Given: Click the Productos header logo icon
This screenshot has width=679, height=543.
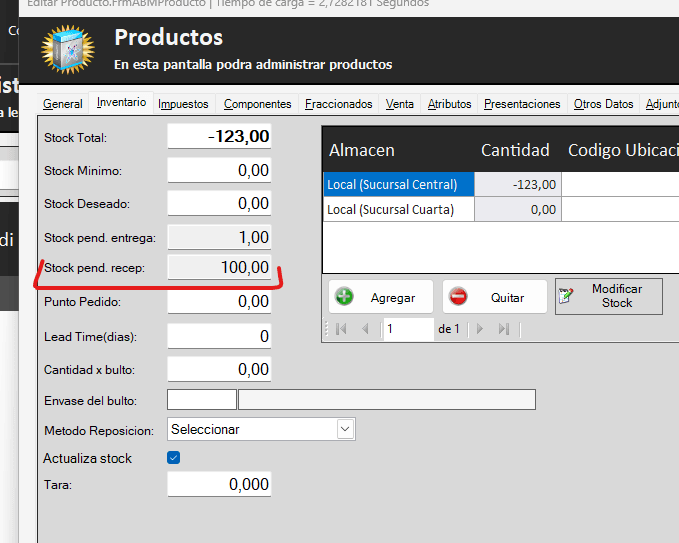Looking at the screenshot, I should (x=67, y=50).
